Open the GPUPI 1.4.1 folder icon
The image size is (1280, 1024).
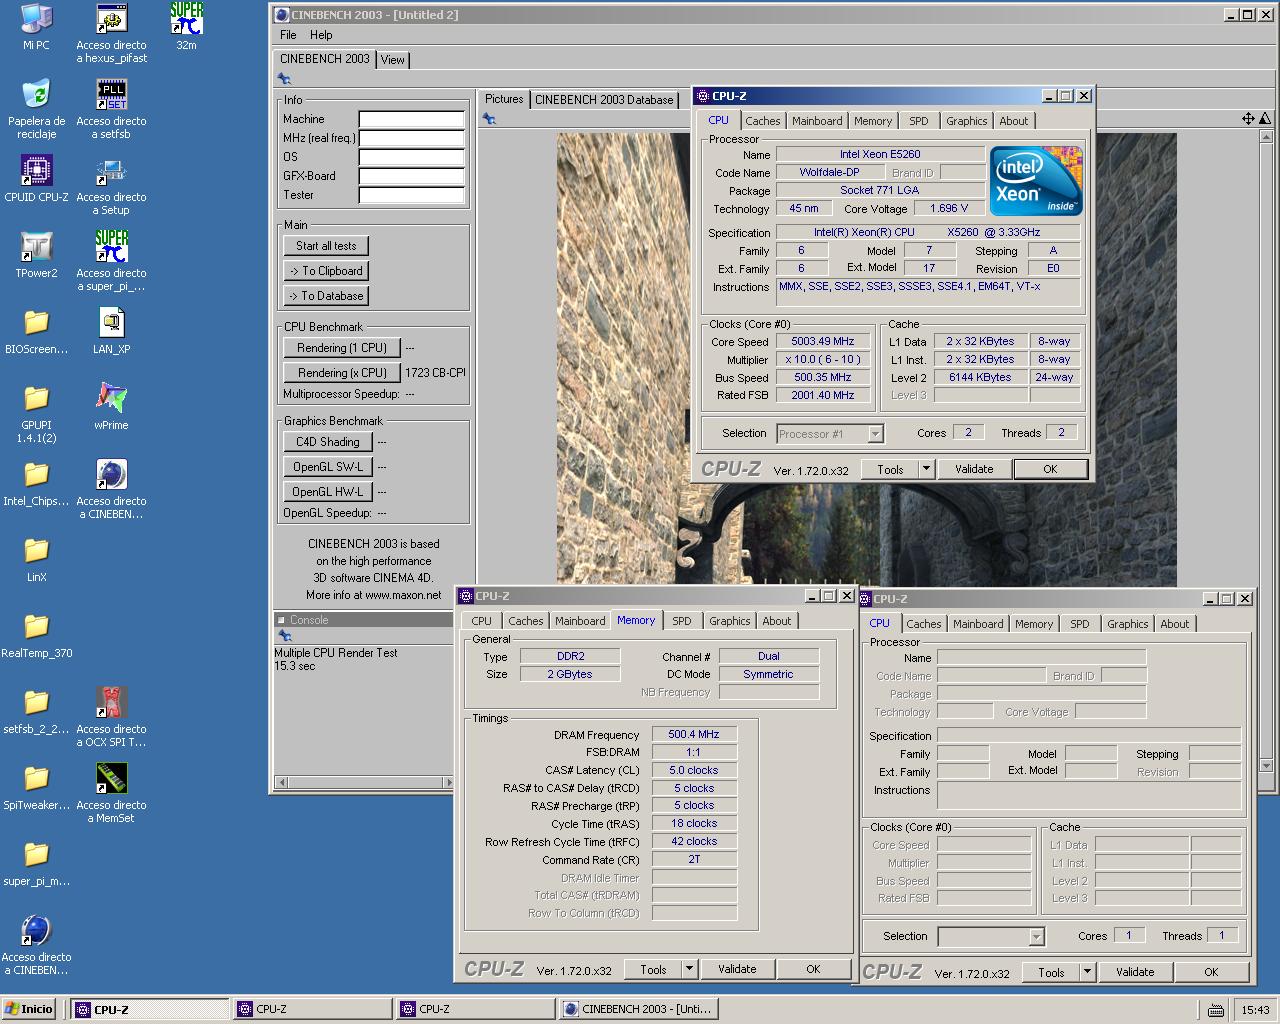click(x=36, y=399)
